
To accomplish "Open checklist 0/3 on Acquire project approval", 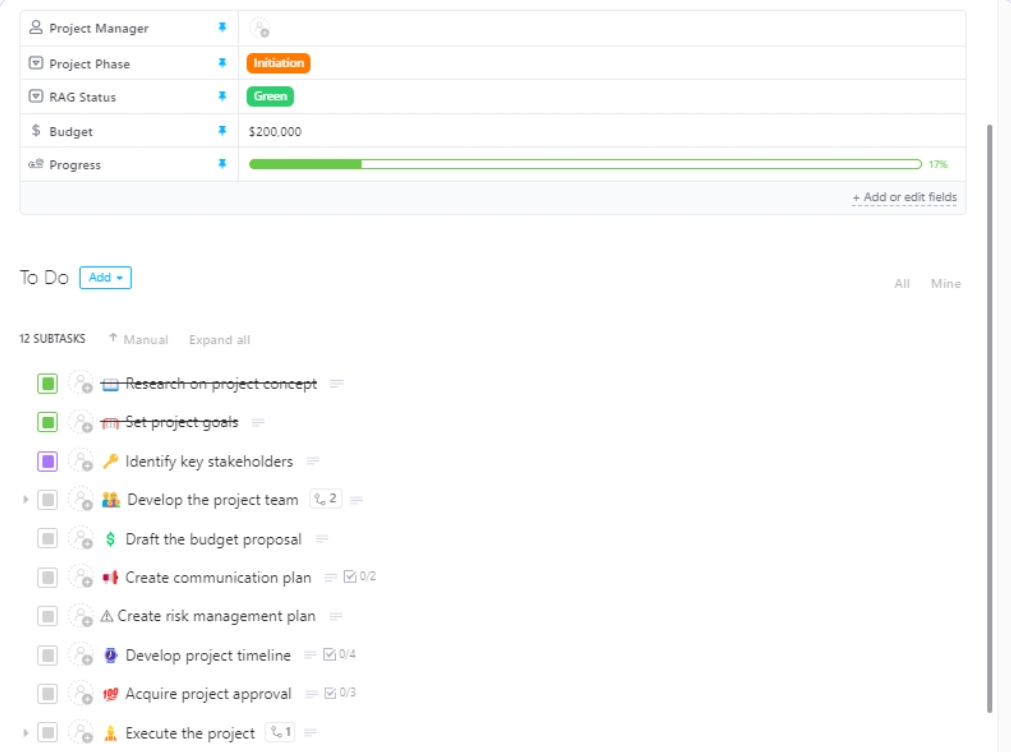I will click(340, 693).
